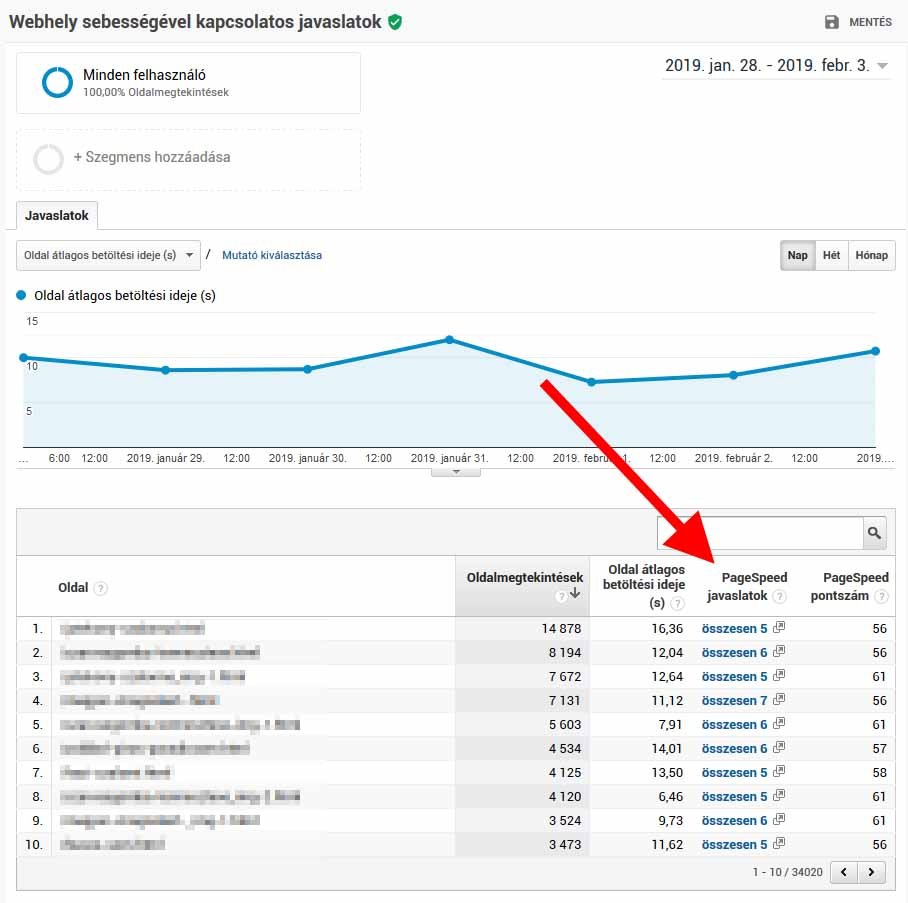Click the help icon next to PageSpeed pontszám header
This screenshot has height=903, width=908.
(x=881, y=597)
